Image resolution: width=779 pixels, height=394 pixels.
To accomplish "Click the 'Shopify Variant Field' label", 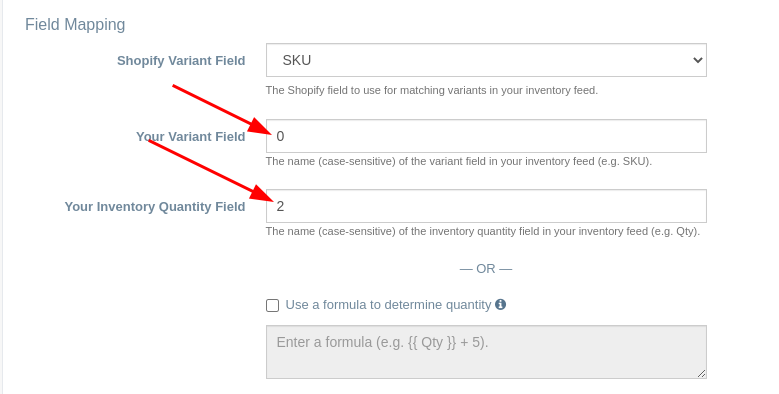I will (181, 61).
